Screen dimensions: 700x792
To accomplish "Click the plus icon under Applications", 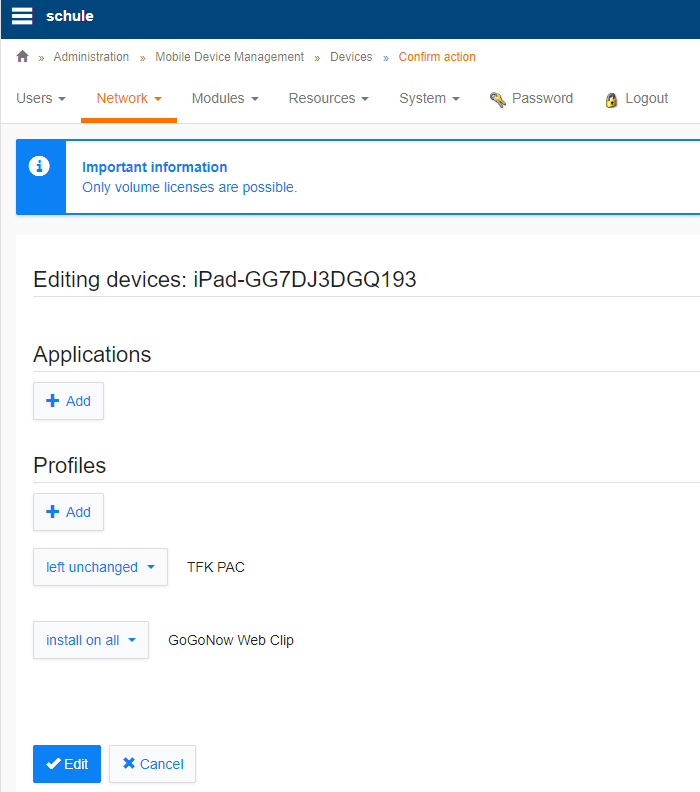I will [53, 401].
